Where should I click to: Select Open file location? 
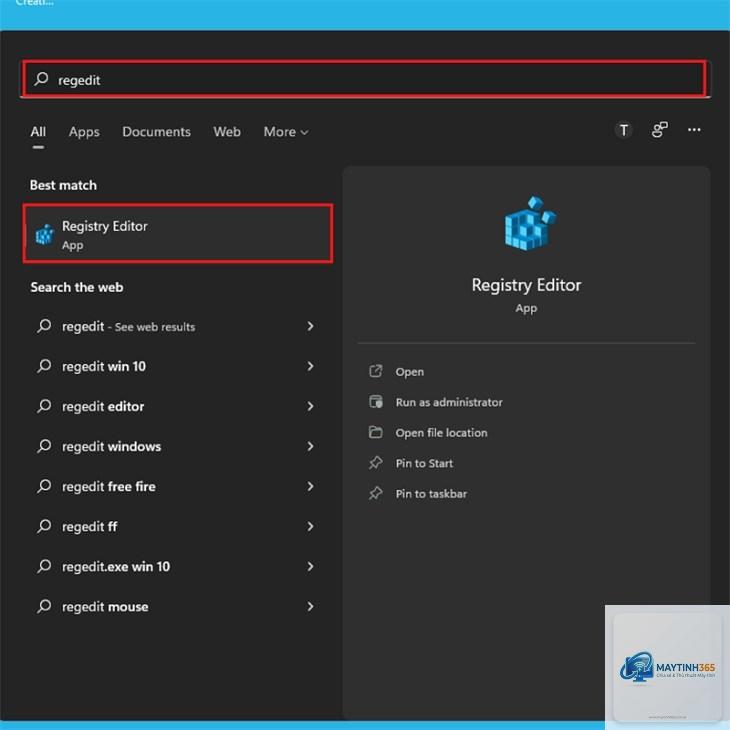coord(441,433)
